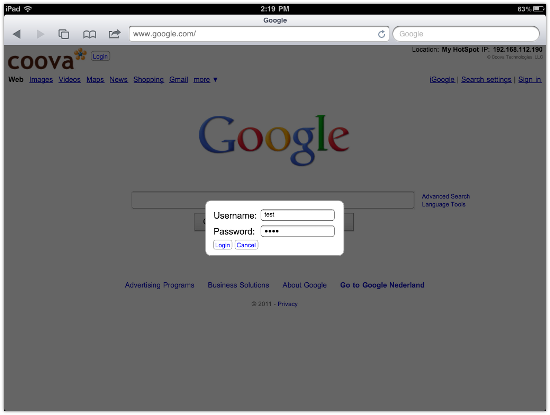Click the coova logo
The width and height of the screenshot is (550, 415).
[x=46, y=60]
